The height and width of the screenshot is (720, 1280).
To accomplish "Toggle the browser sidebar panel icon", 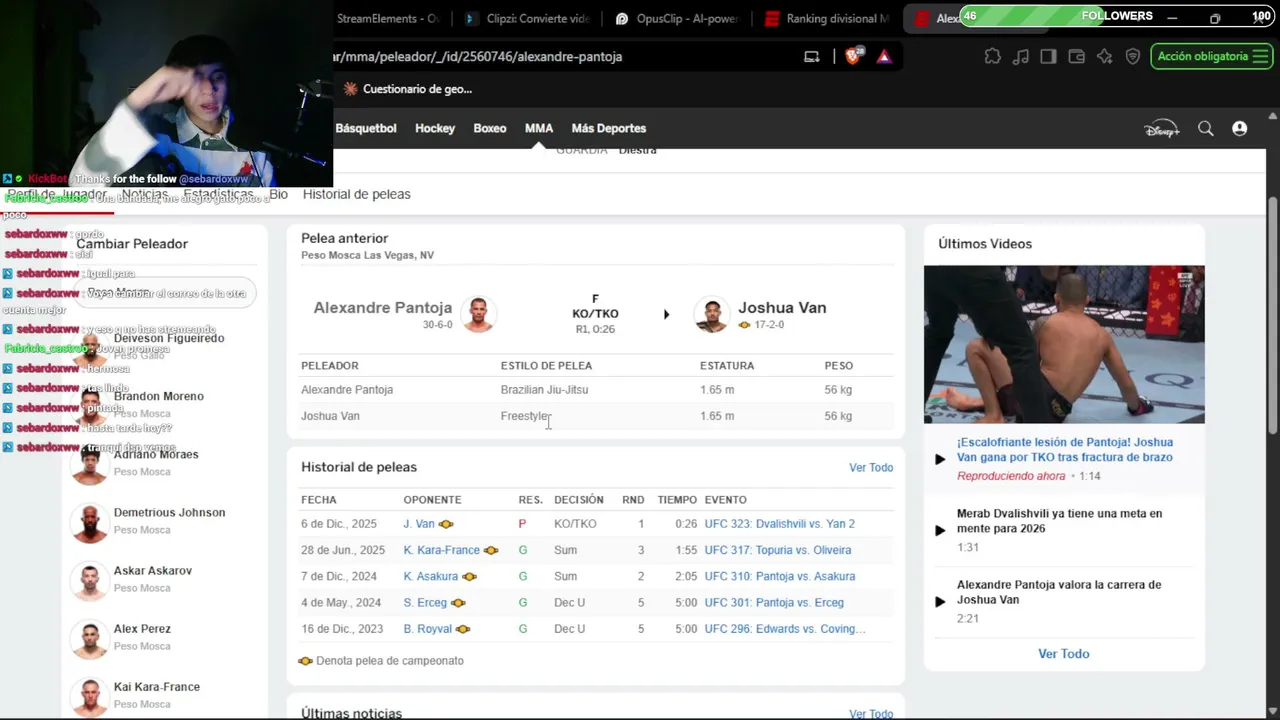I will (x=1048, y=57).
